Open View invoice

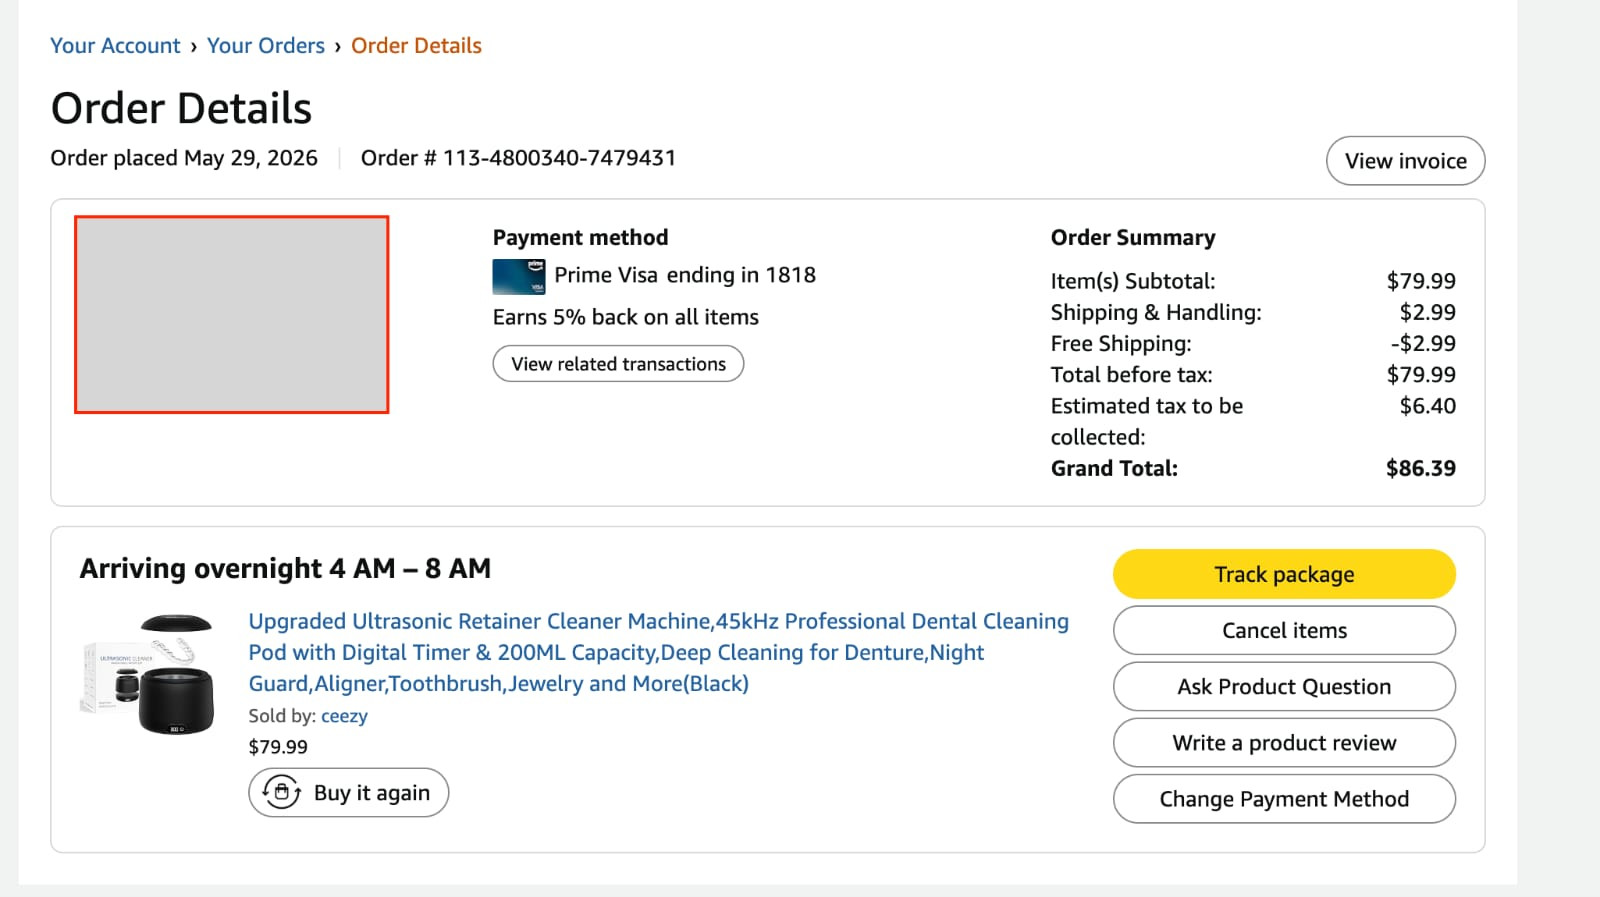tap(1405, 161)
